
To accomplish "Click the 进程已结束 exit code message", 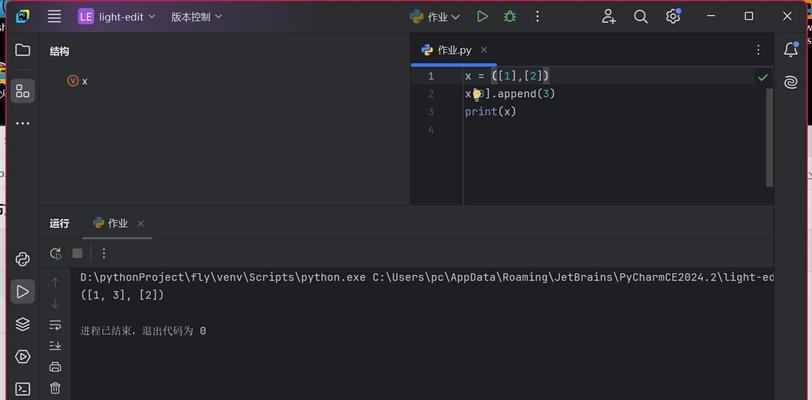I will (143, 331).
